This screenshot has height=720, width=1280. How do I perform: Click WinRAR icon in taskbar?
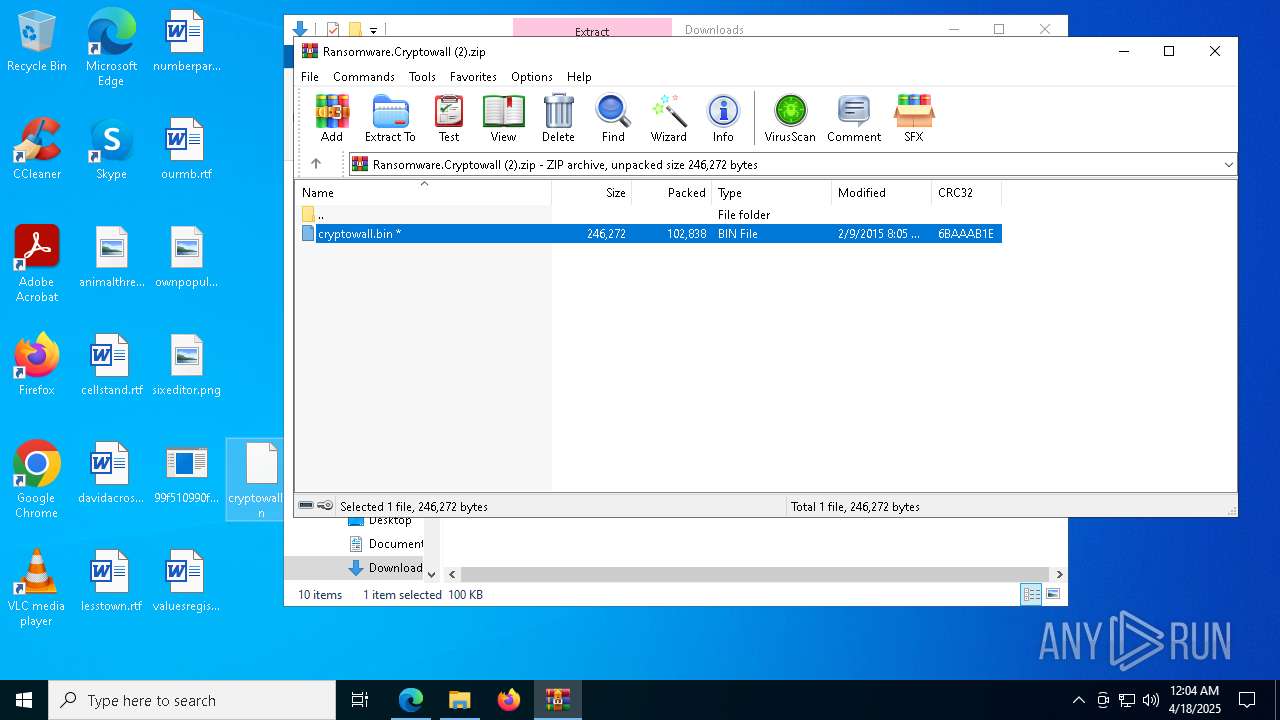(557, 700)
